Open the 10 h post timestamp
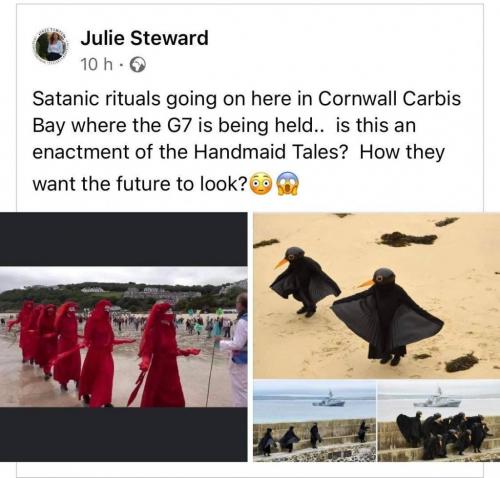This screenshot has height=478, width=500. pos(97,64)
